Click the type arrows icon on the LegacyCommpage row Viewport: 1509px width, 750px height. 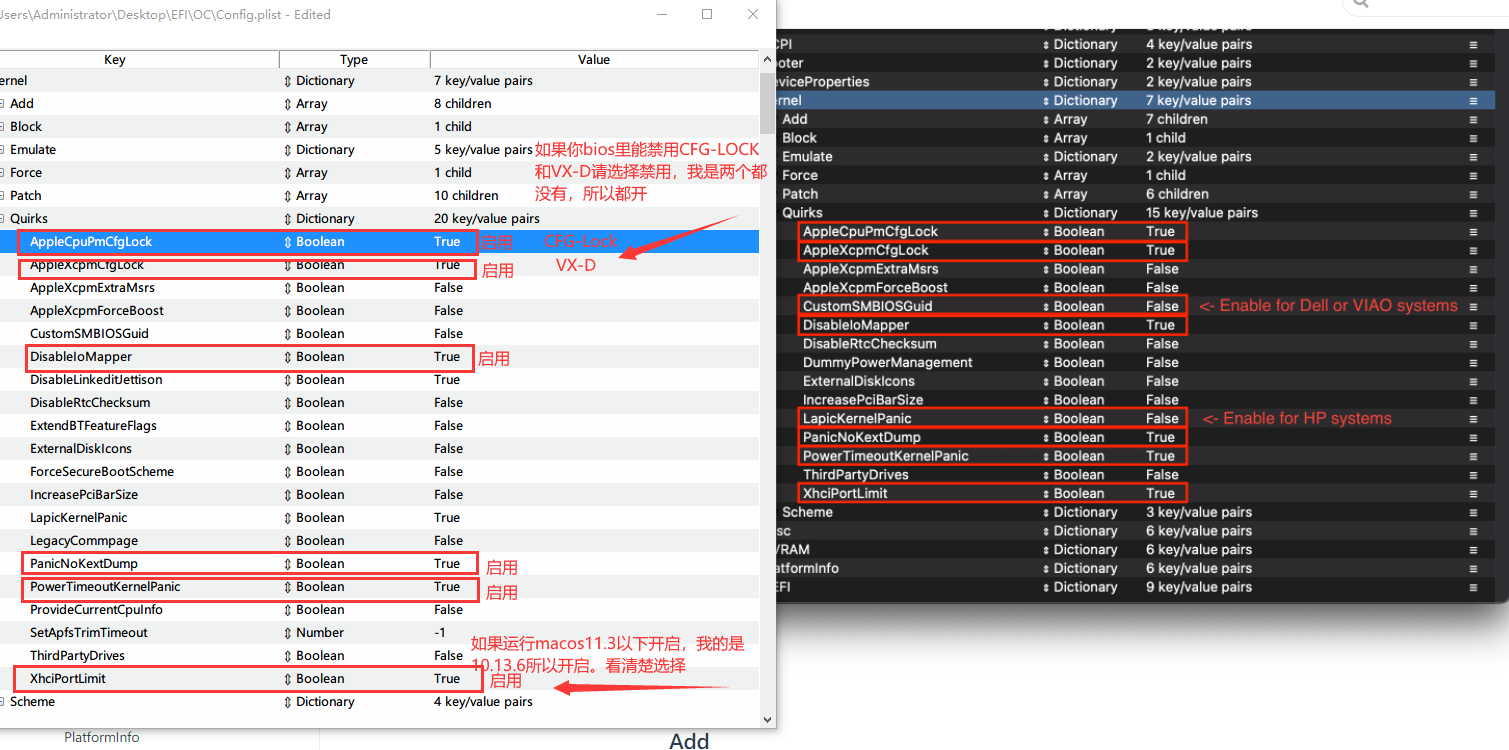[288, 541]
